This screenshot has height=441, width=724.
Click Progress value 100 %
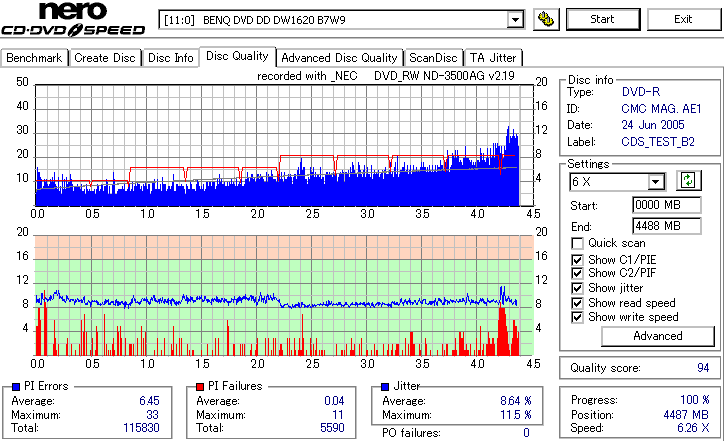pos(695,400)
